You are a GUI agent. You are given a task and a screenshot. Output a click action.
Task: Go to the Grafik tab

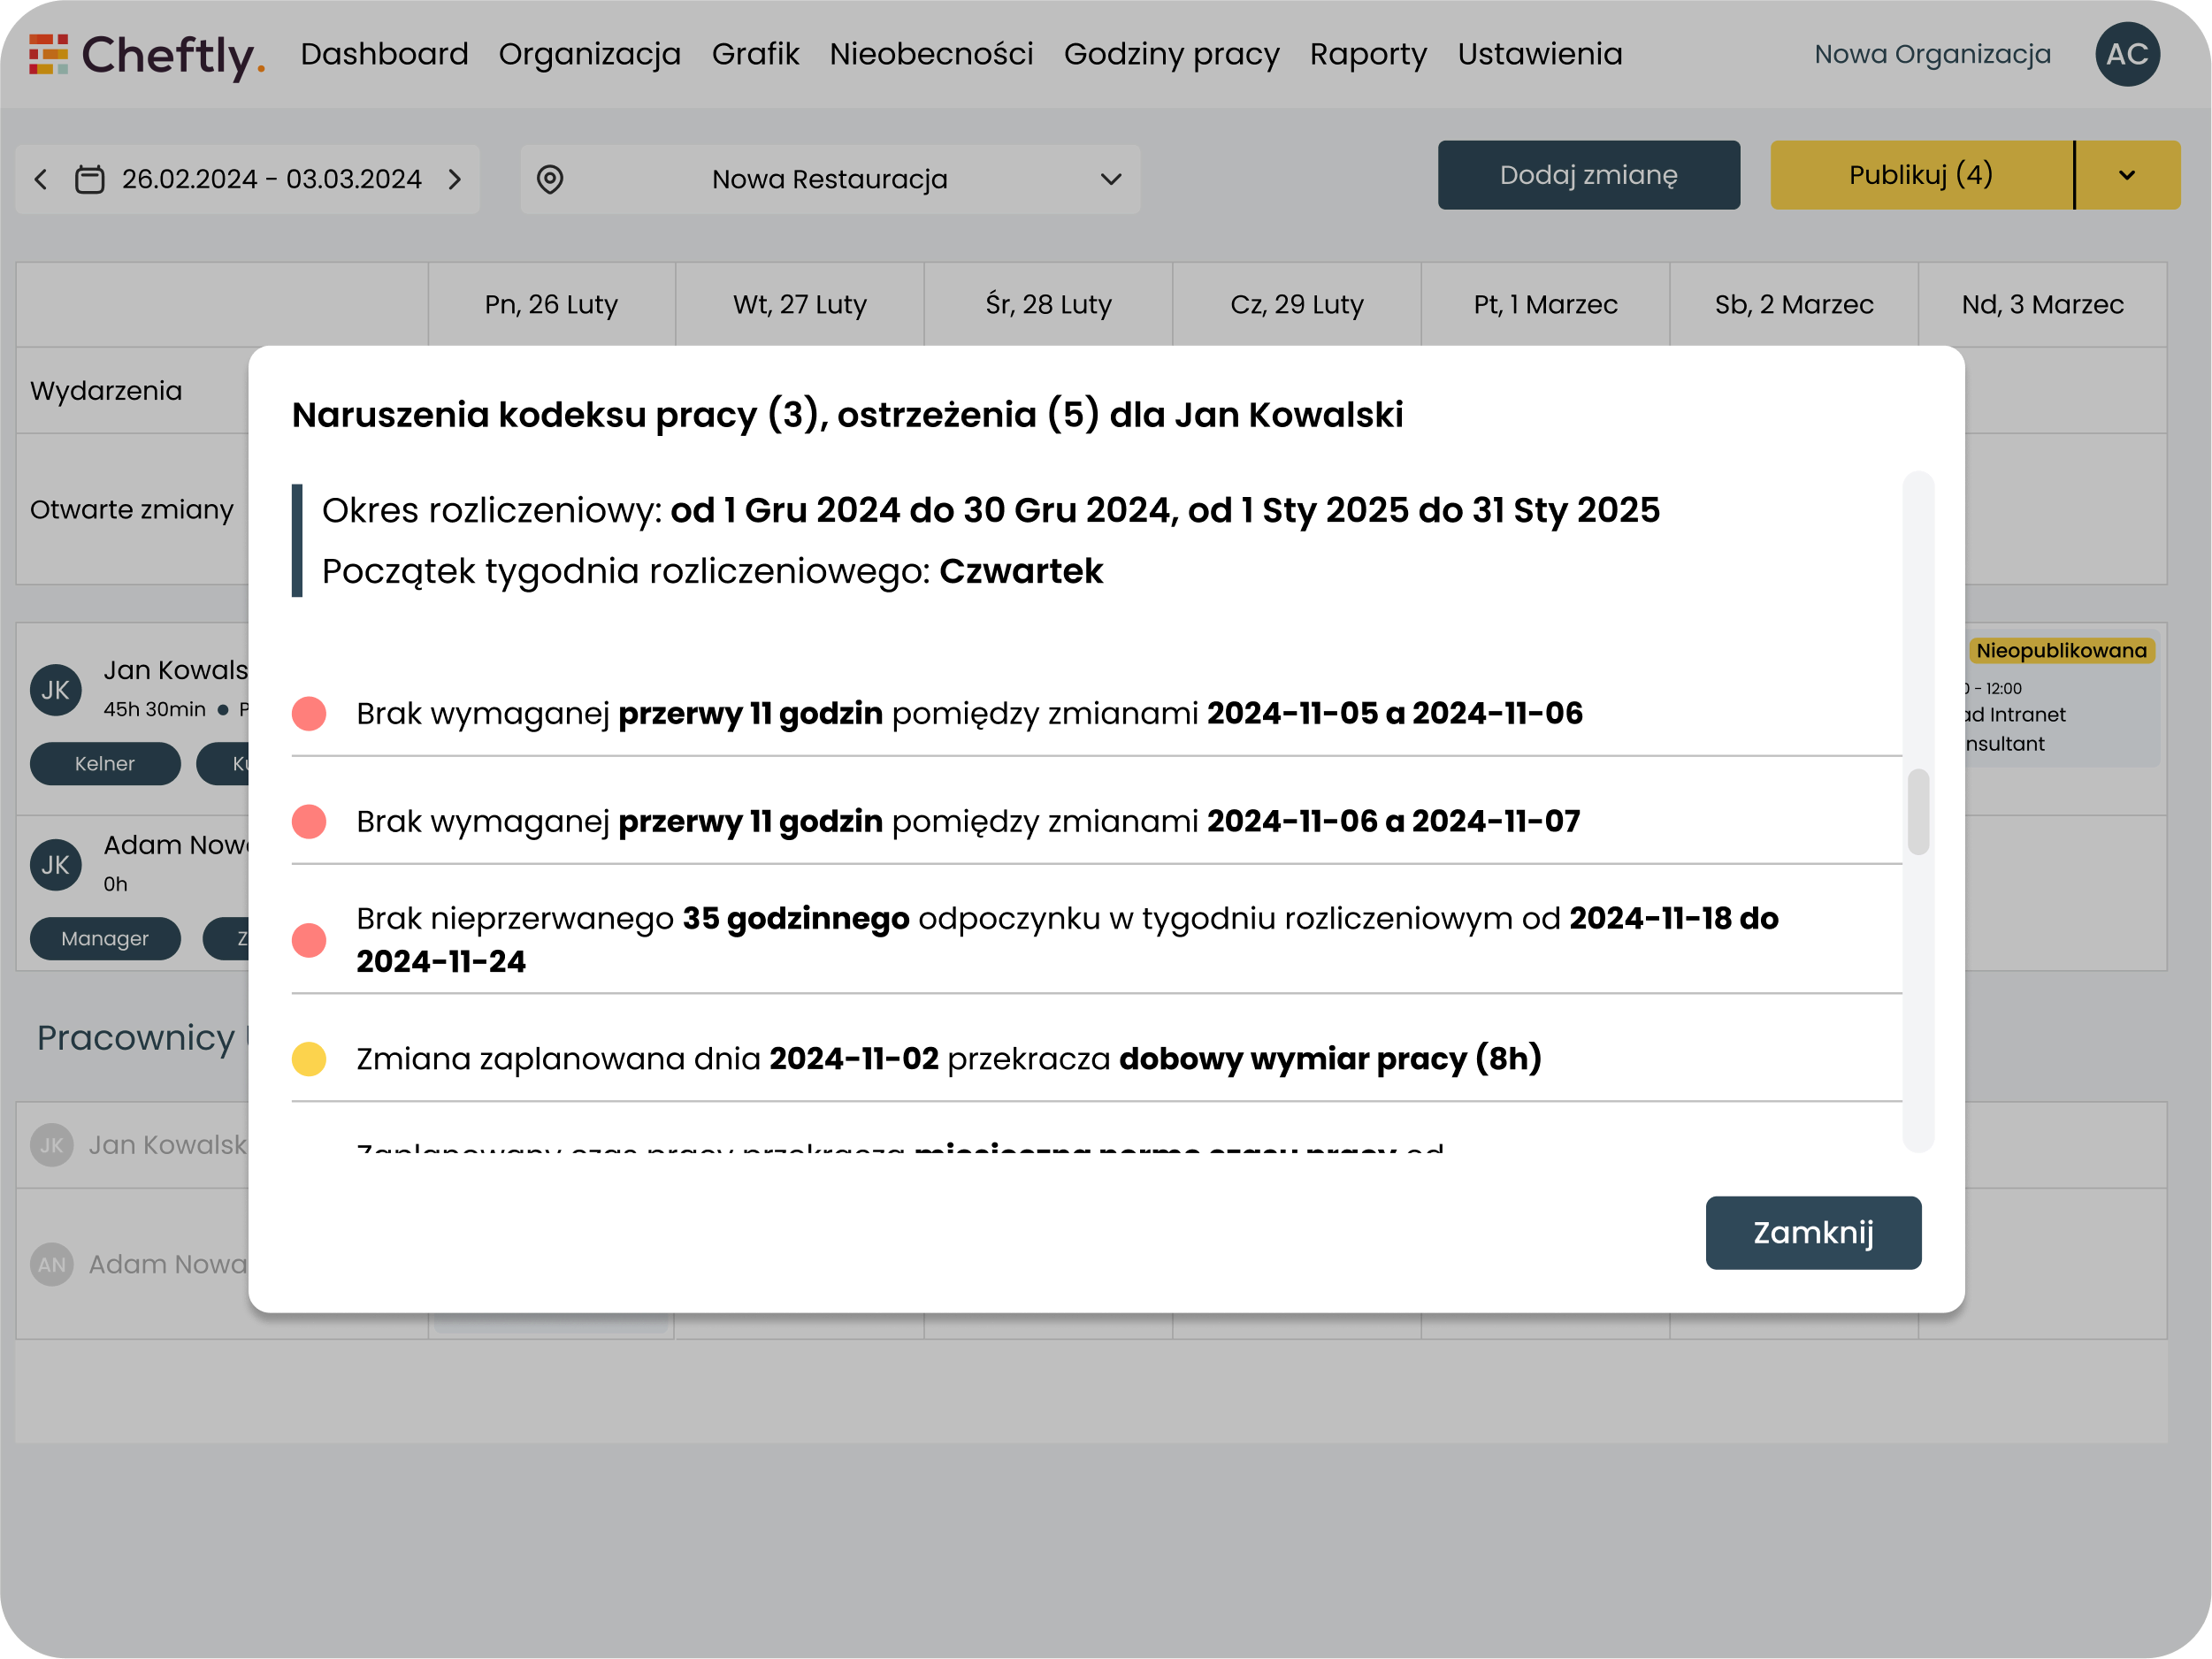coord(755,54)
